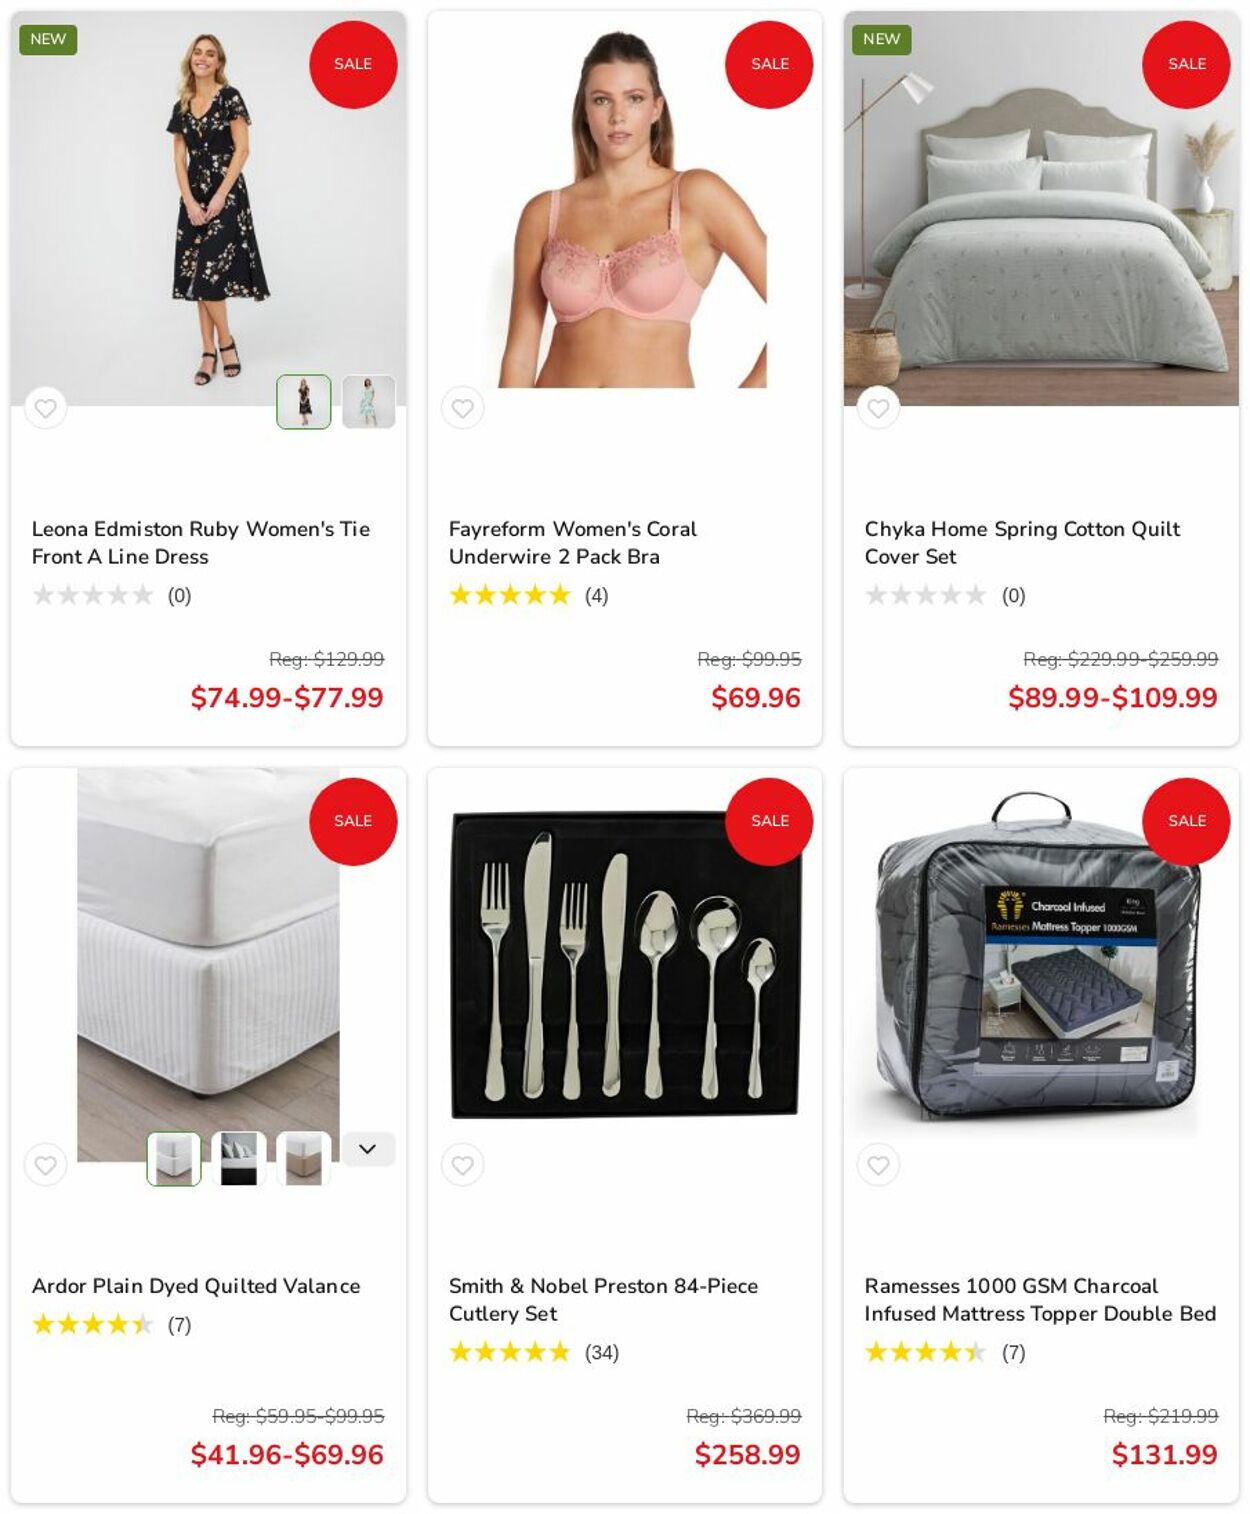Expand more colour options for Ardor Valance
The image size is (1250, 1514).
coord(368,1149)
